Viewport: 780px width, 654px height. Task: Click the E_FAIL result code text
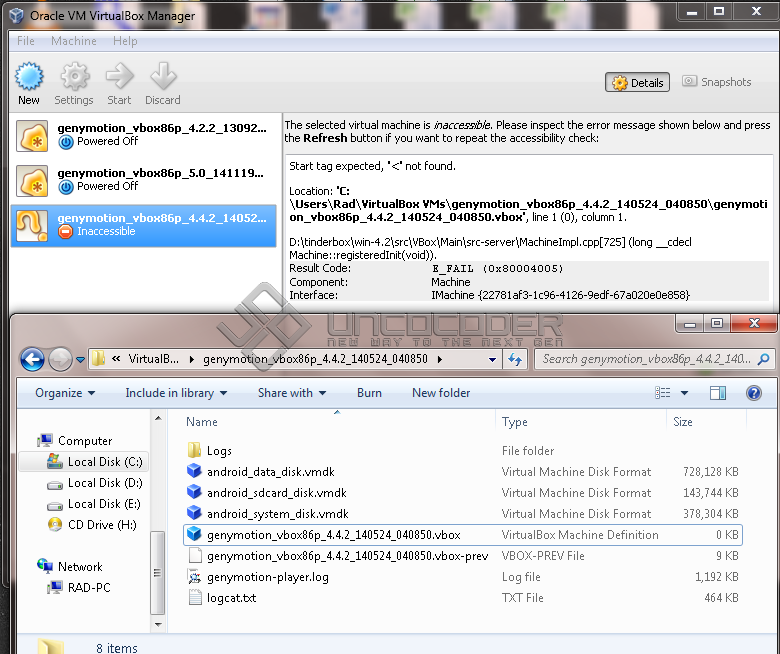[497, 269]
